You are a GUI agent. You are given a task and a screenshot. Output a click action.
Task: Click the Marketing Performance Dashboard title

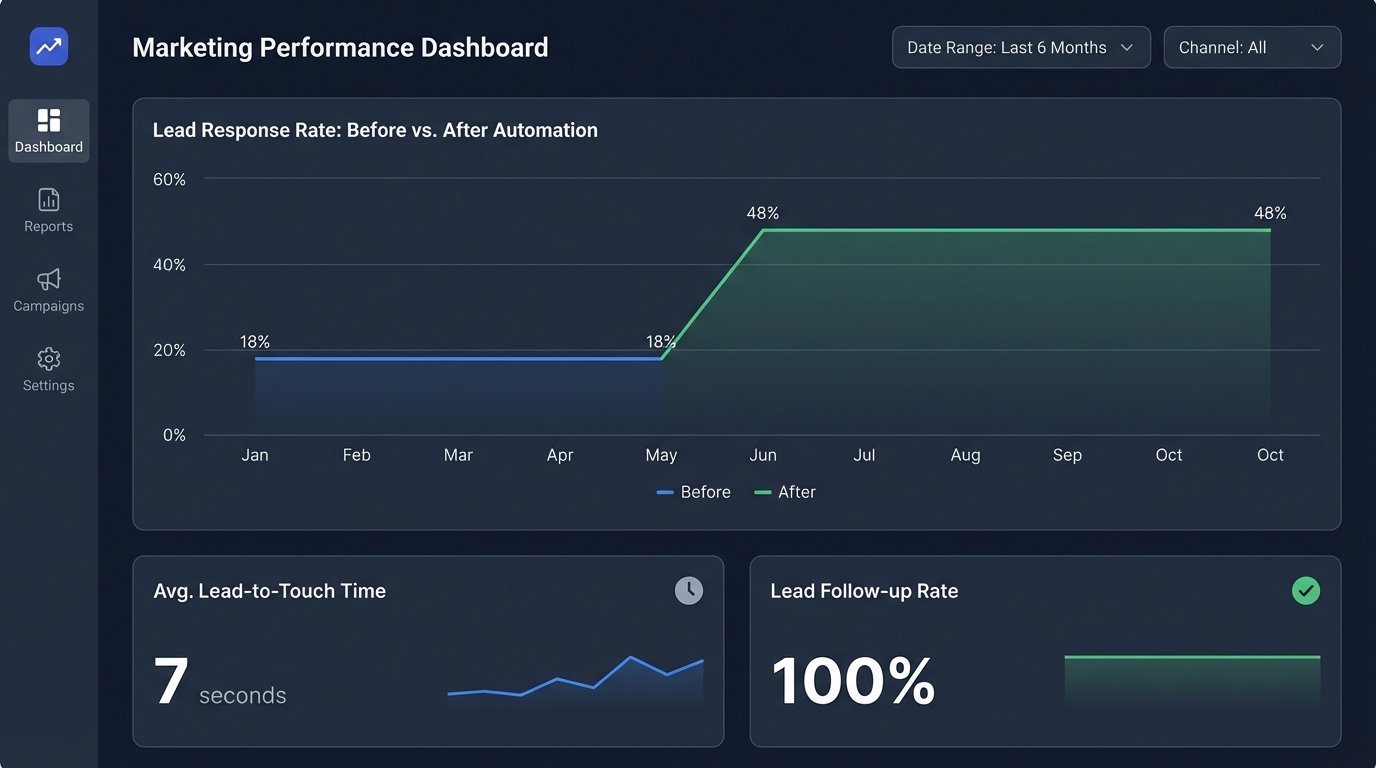pyautogui.click(x=340, y=47)
